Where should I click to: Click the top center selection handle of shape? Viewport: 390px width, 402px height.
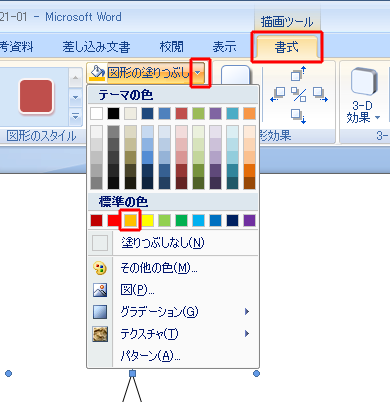point(132,373)
